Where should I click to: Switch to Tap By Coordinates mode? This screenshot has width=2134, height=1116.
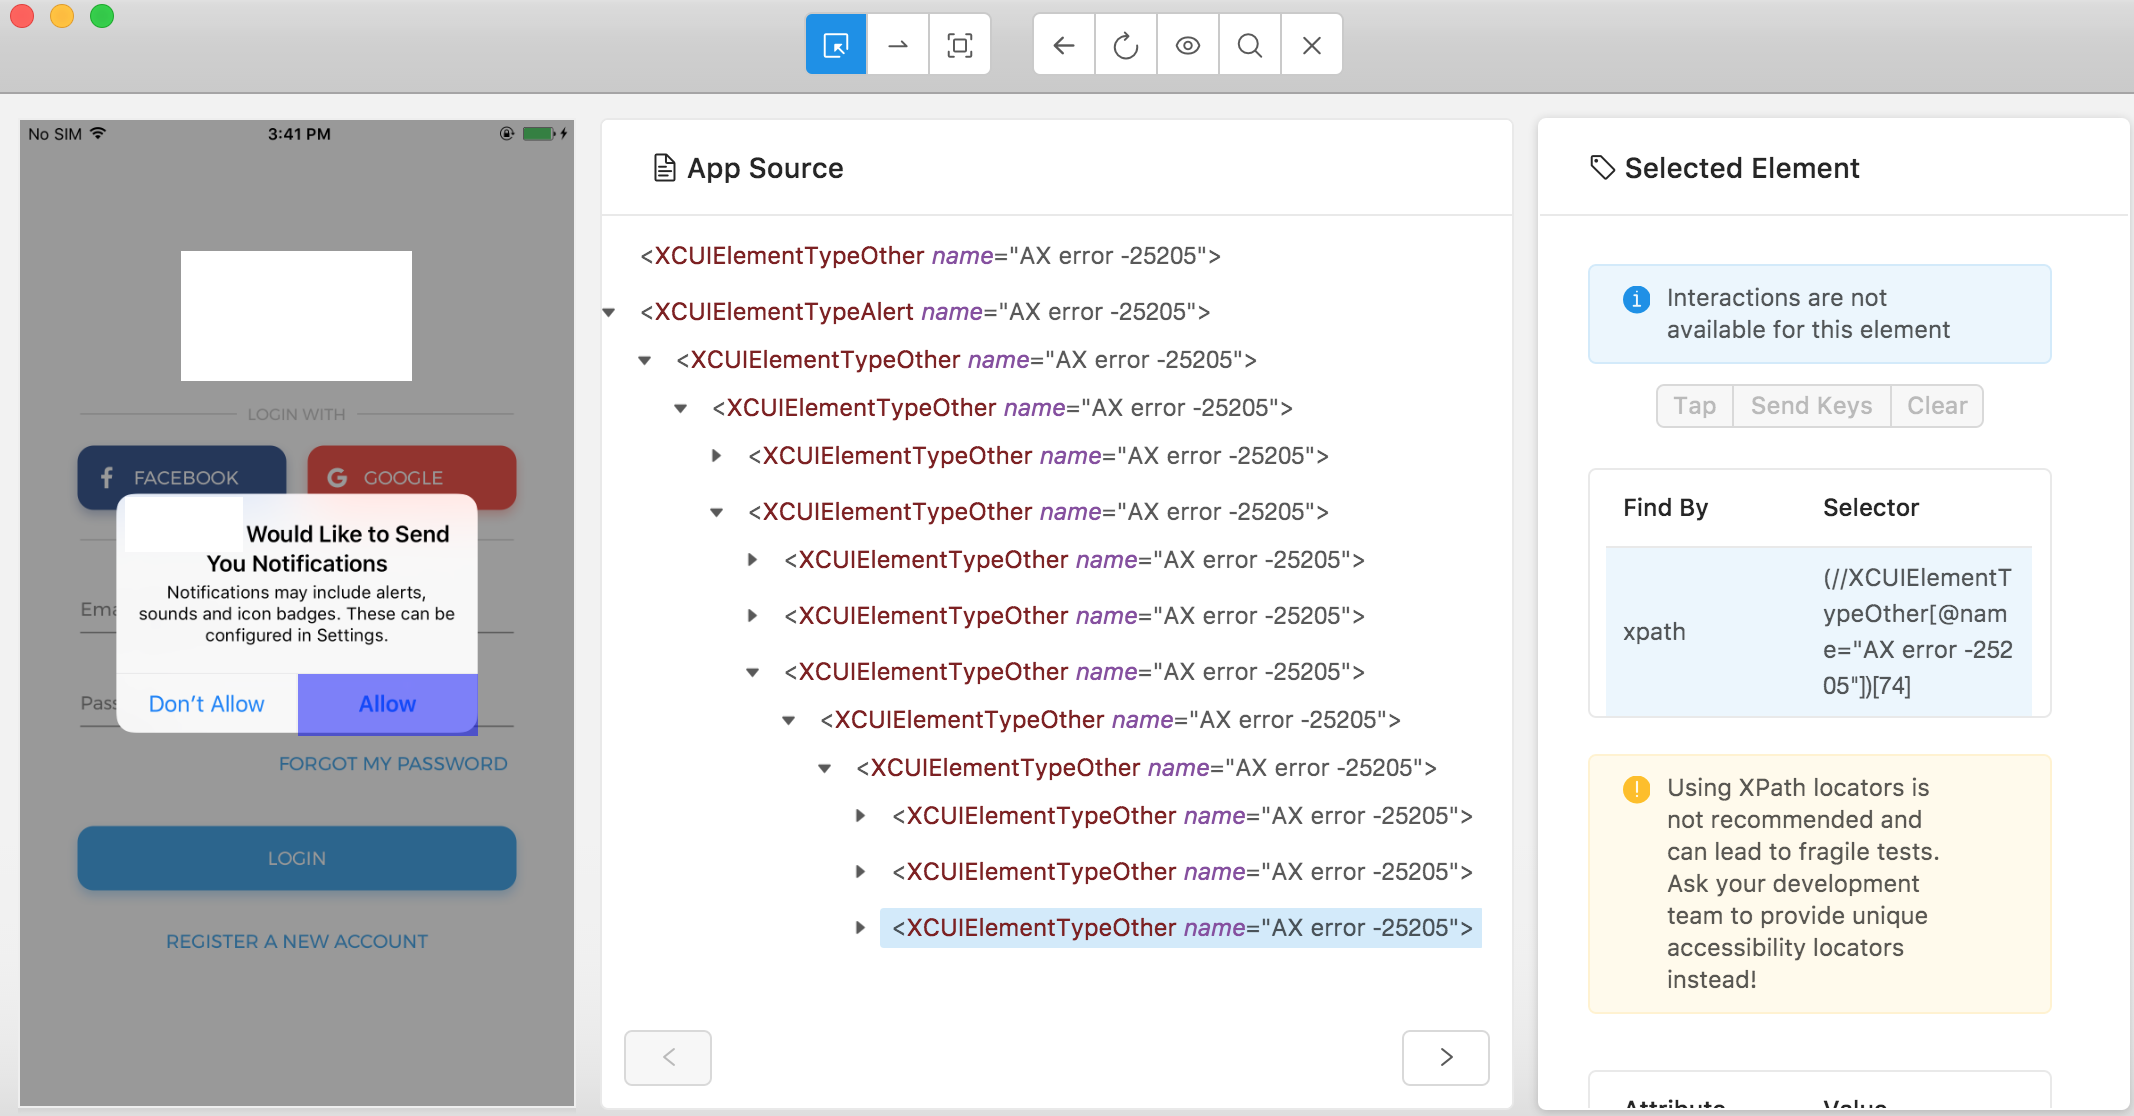click(x=960, y=45)
